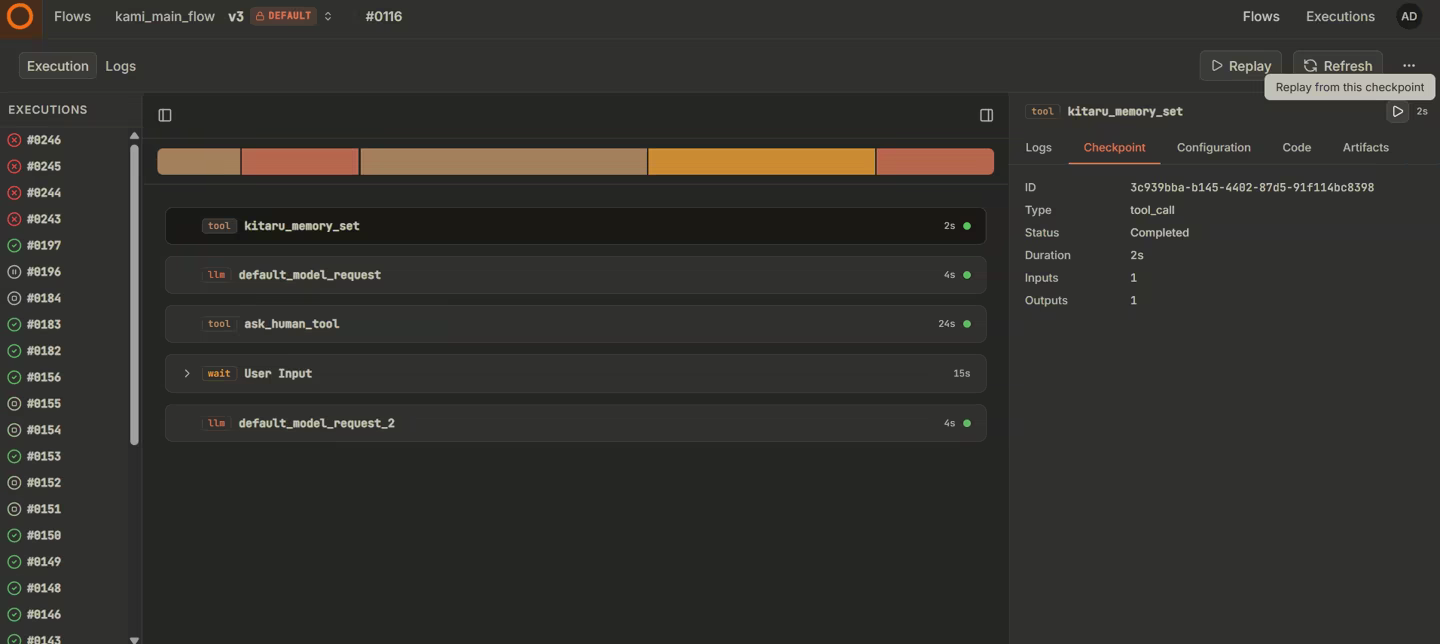Open the three-dot more options menu

tap(1409, 66)
